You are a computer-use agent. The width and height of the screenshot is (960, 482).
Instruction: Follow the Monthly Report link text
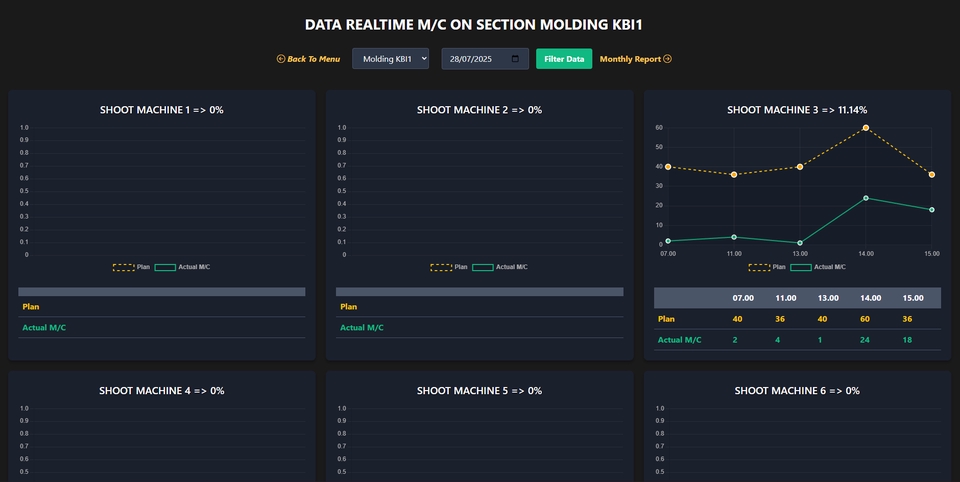(630, 59)
